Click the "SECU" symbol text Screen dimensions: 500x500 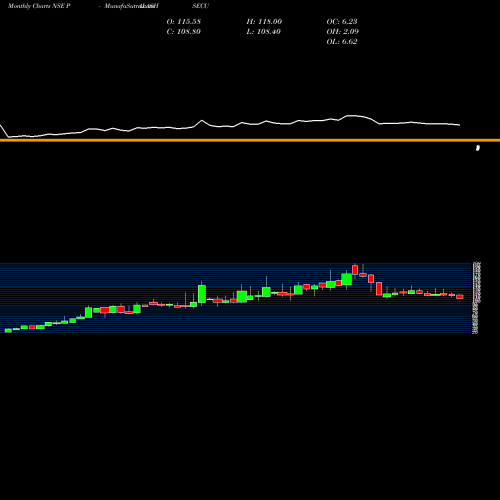[x=201, y=6]
